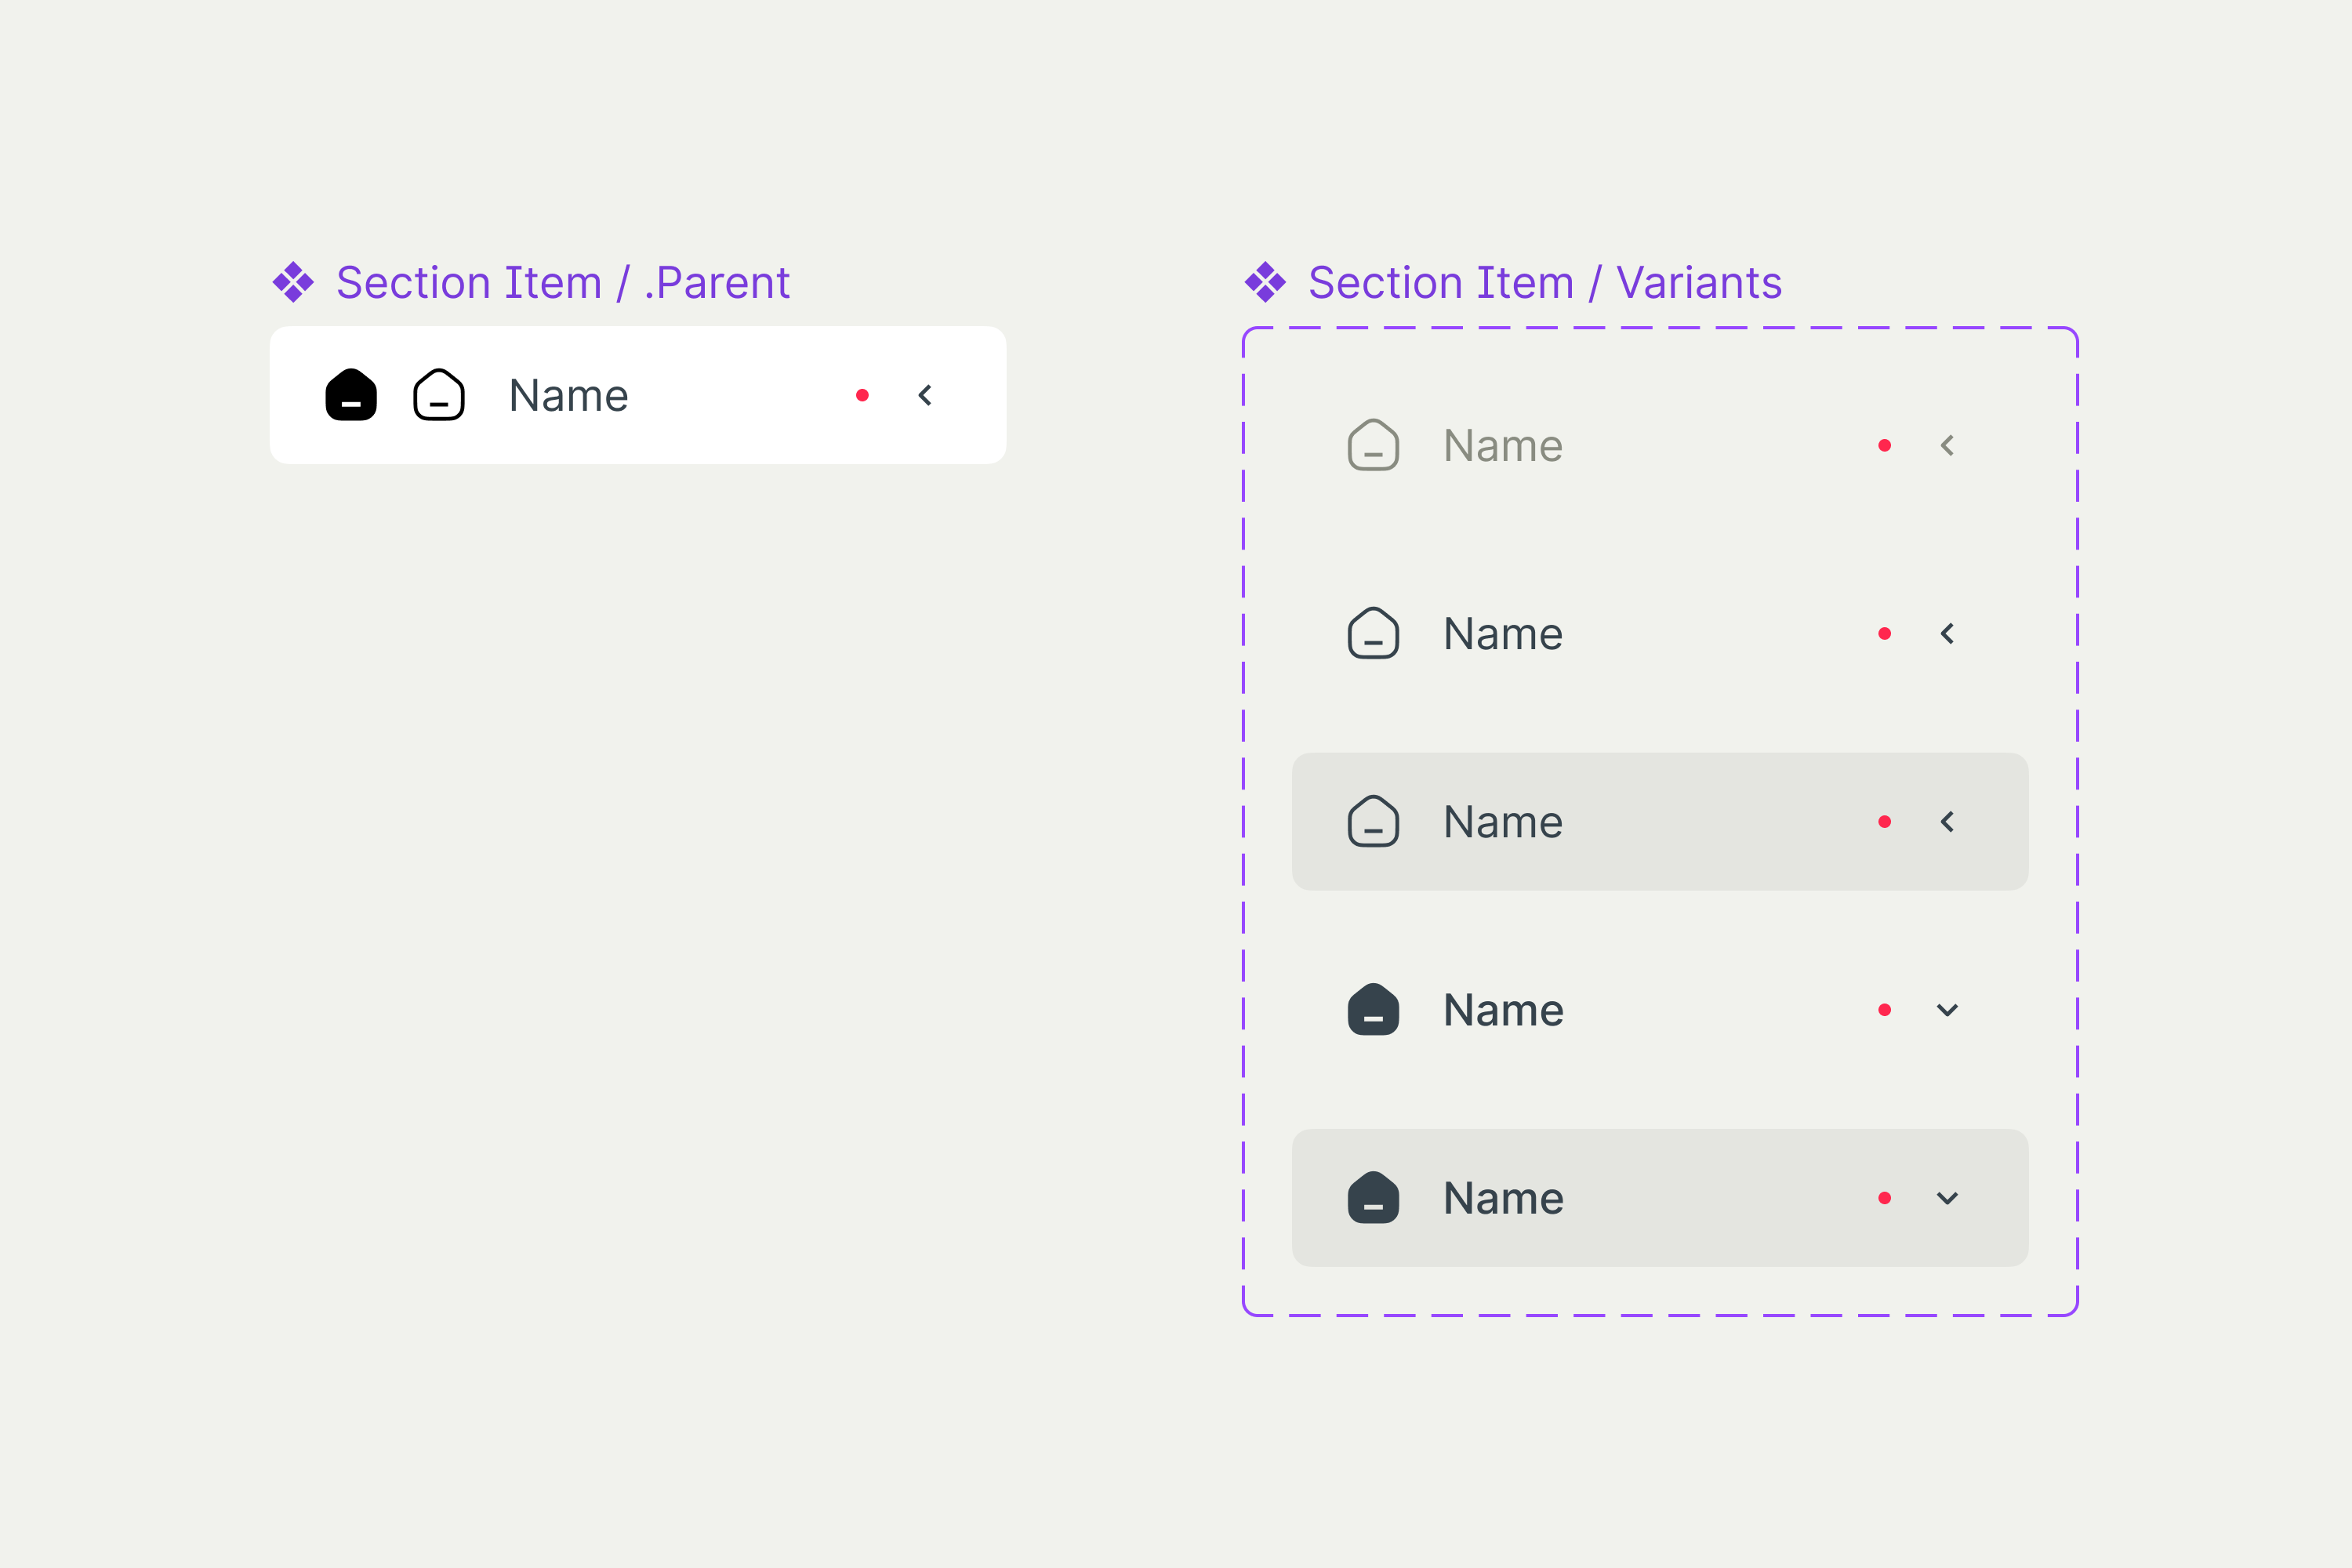Click the faded chevron in first variant
Screen dimensions: 2352x1568
(1947, 445)
